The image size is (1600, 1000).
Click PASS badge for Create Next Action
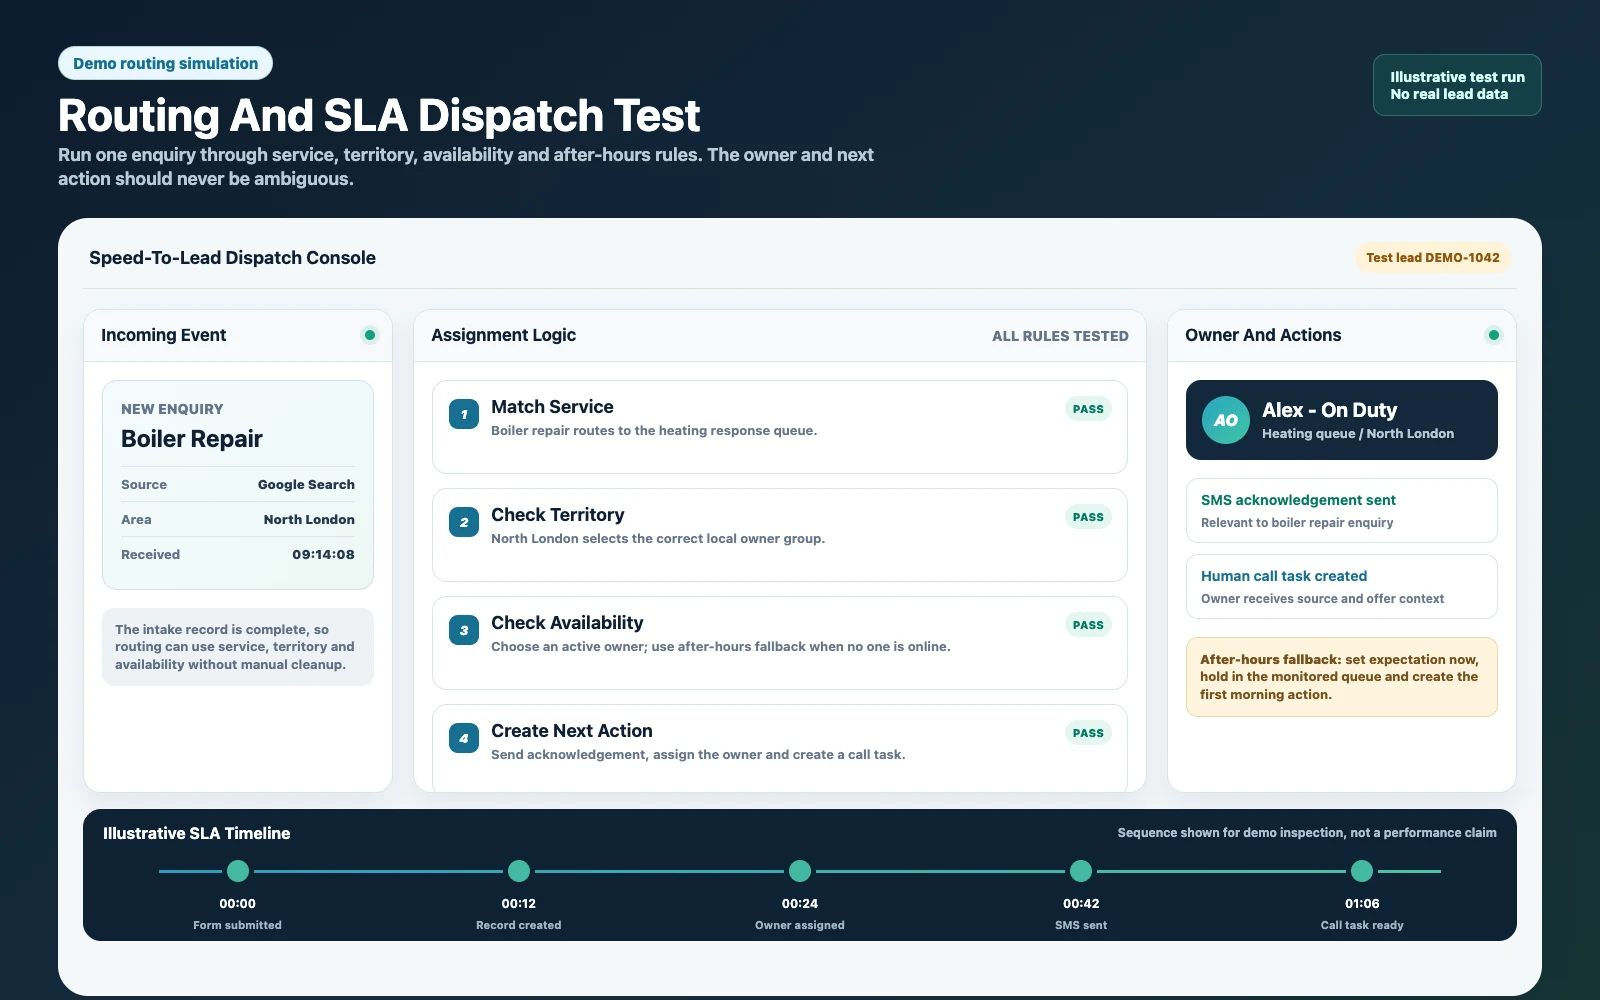coord(1088,733)
